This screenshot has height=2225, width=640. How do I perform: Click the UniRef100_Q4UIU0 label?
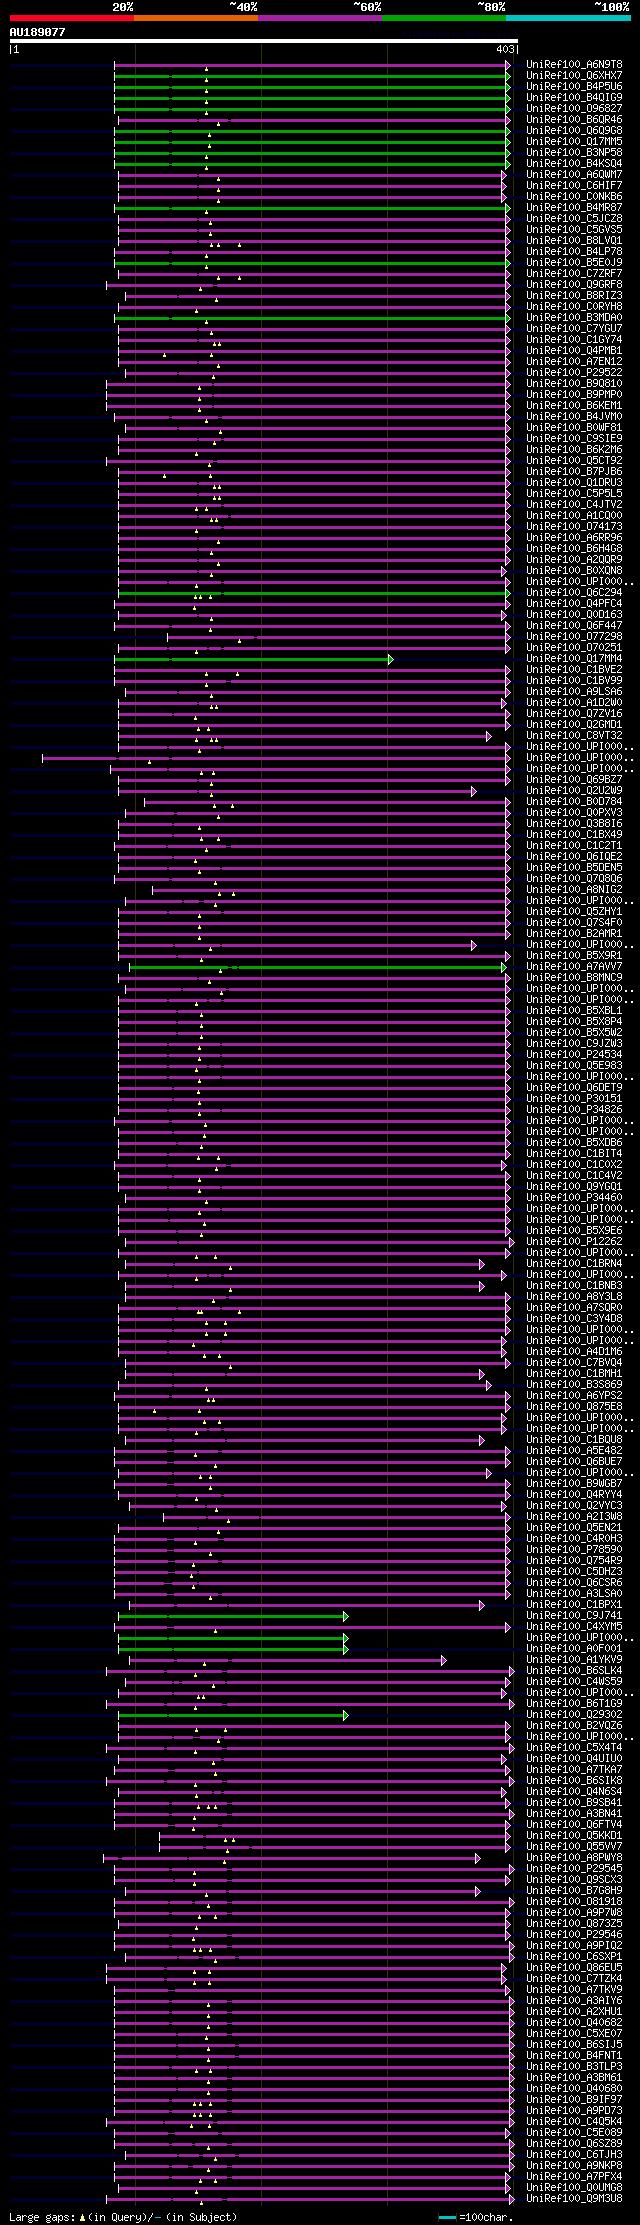tap(574, 1758)
